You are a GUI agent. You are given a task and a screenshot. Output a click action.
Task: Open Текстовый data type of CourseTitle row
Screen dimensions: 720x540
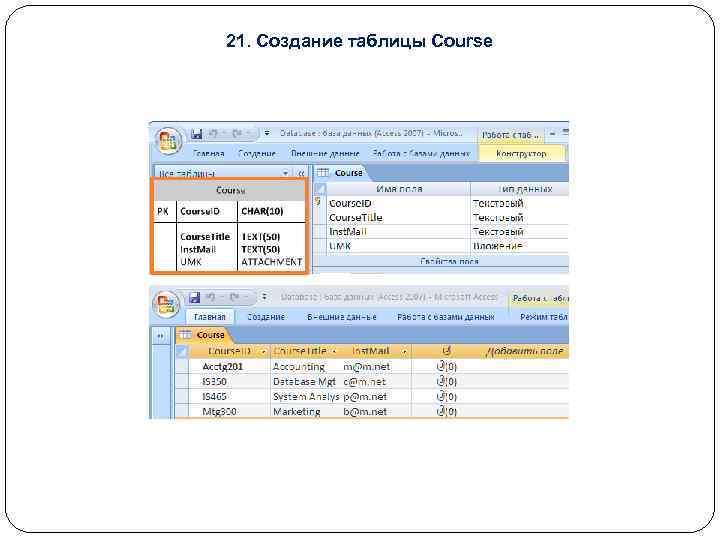coord(498,218)
